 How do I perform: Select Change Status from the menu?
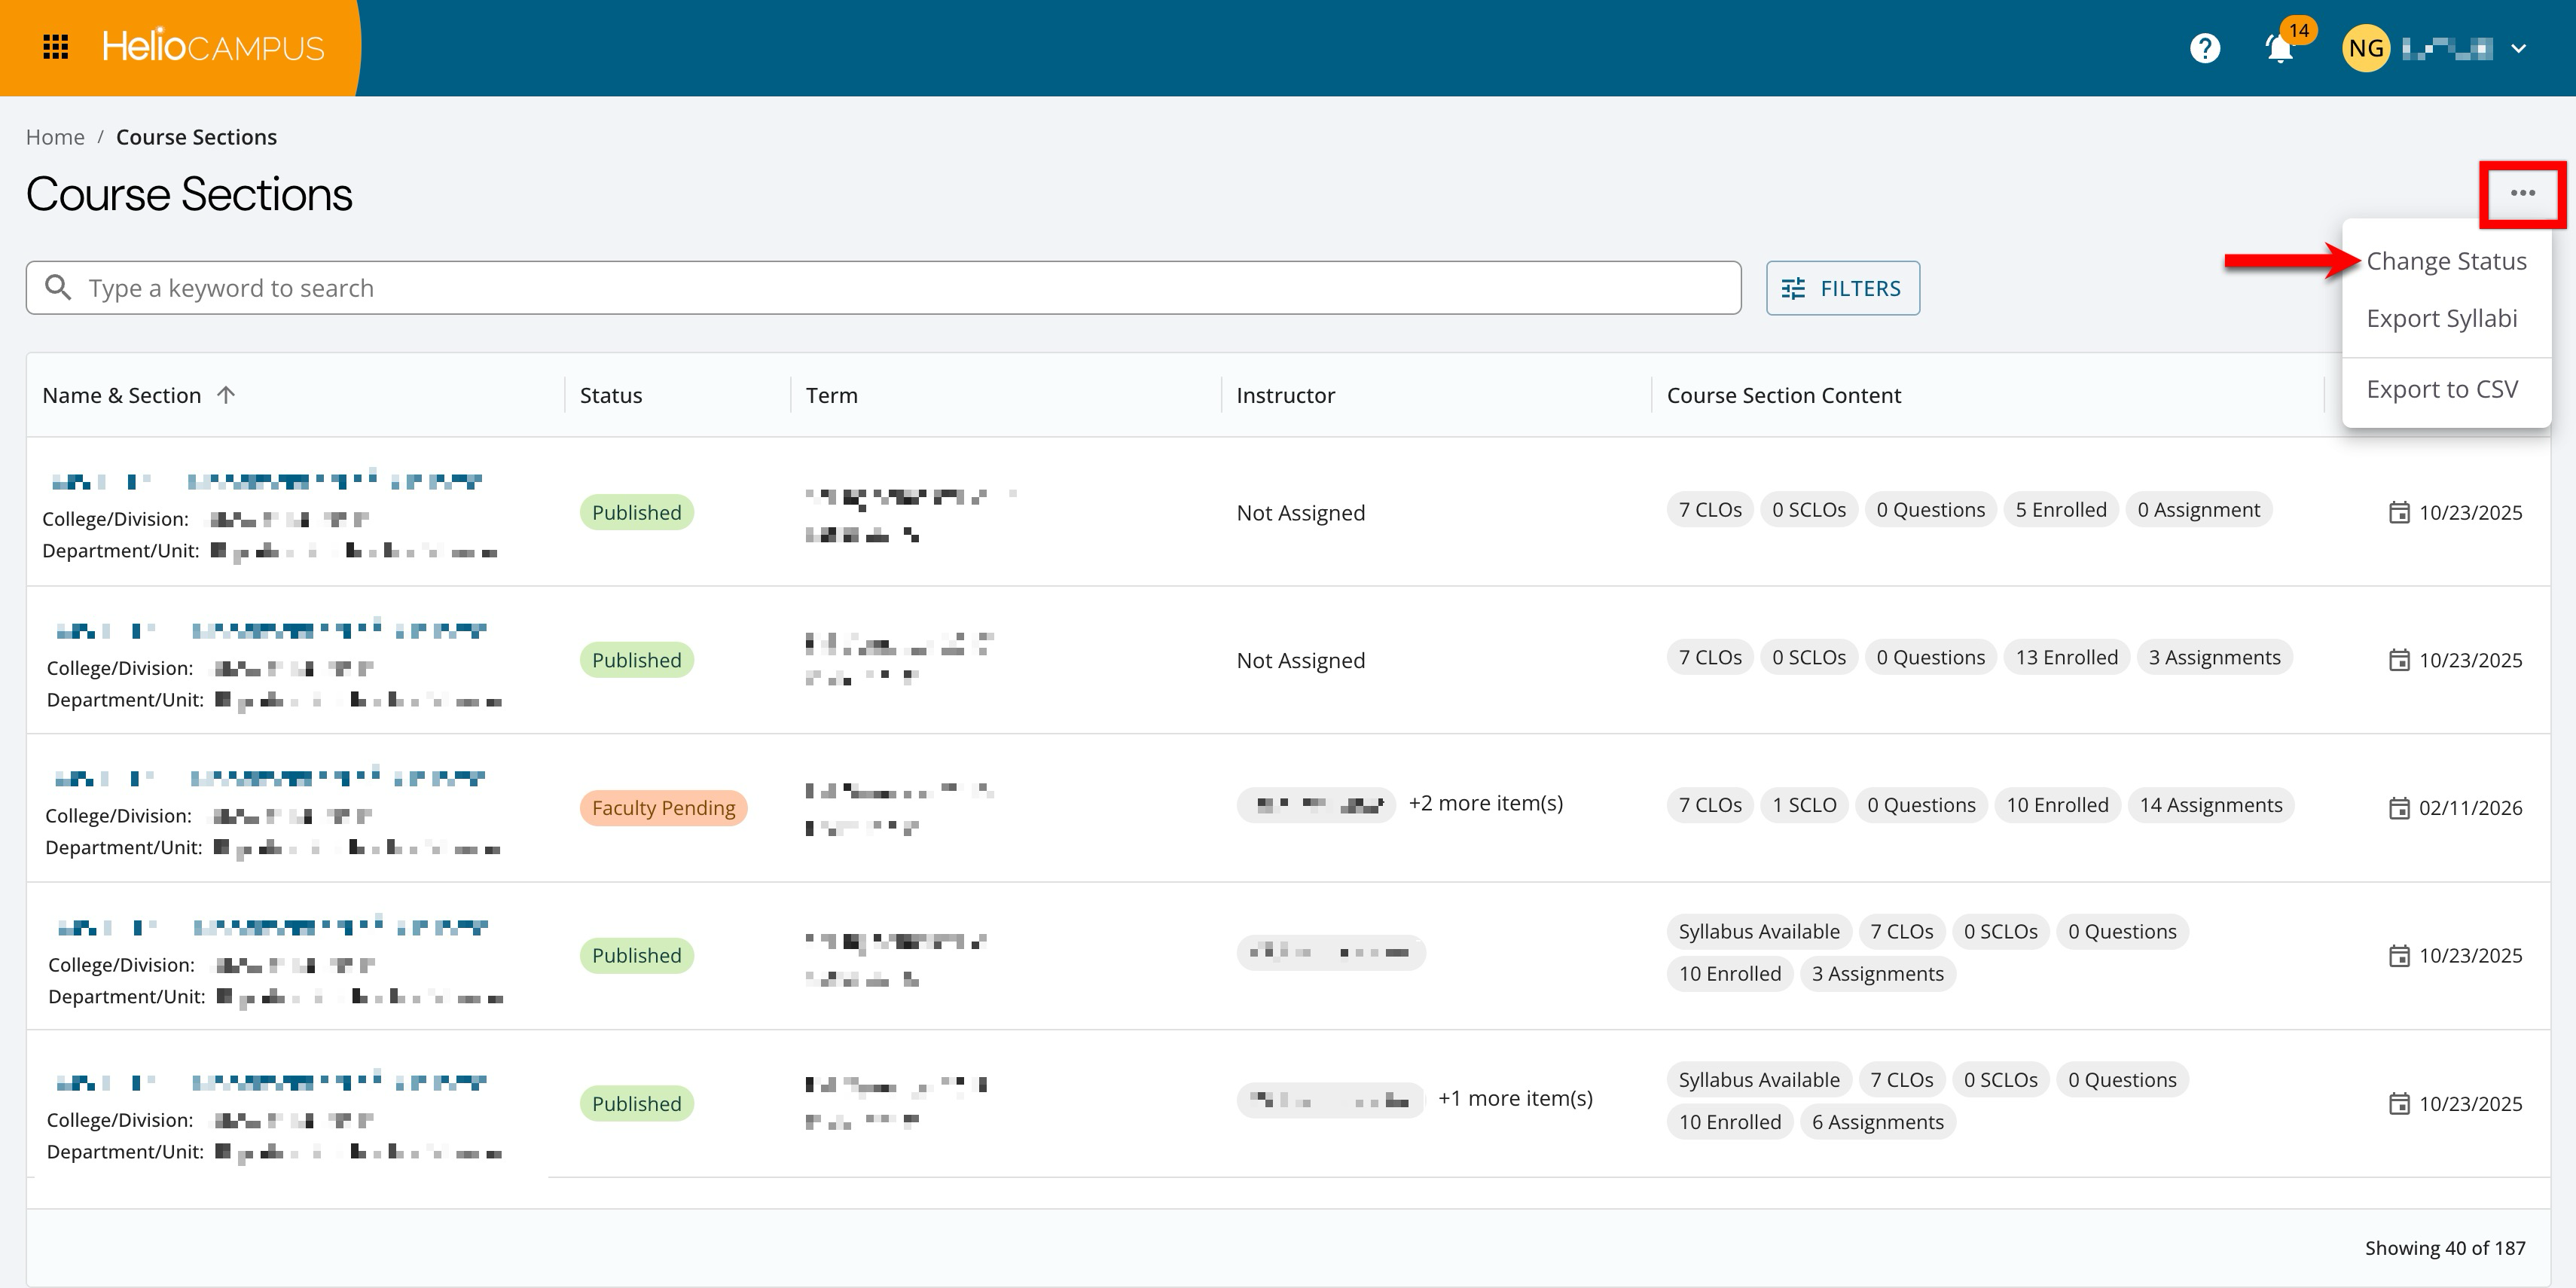(2446, 261)
